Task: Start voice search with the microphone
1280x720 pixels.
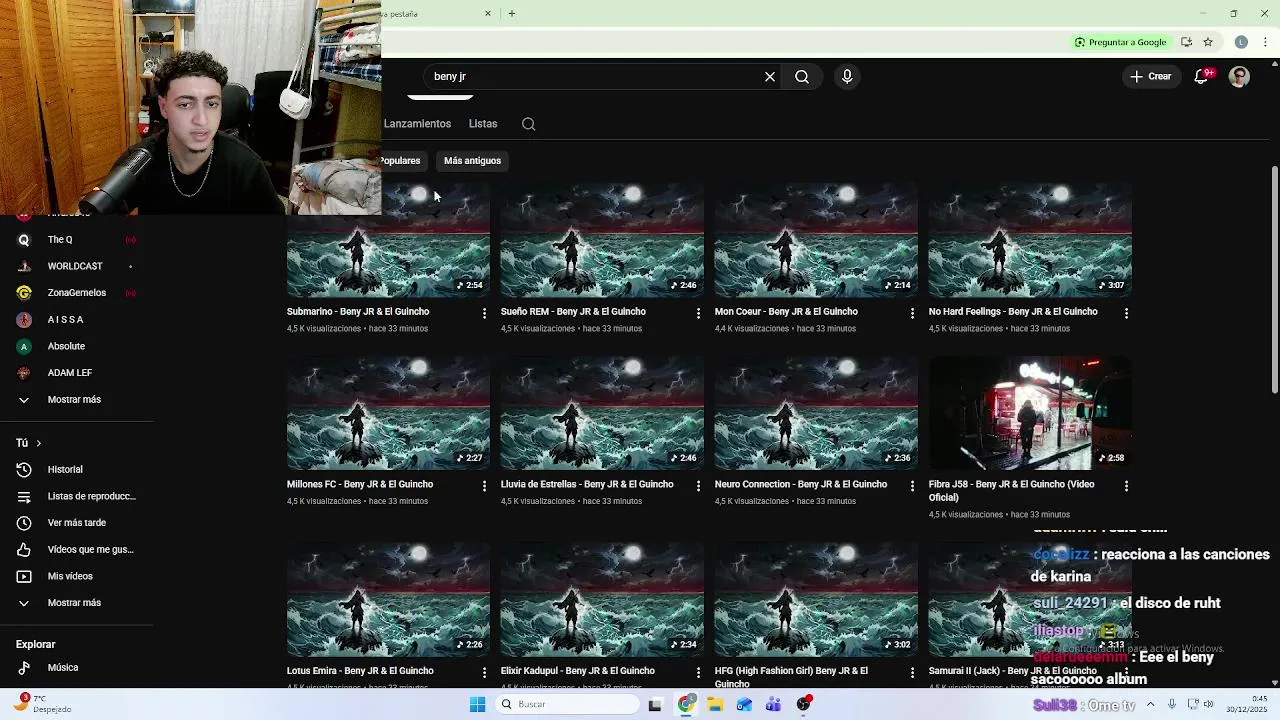Action: [x=847, y=76]
